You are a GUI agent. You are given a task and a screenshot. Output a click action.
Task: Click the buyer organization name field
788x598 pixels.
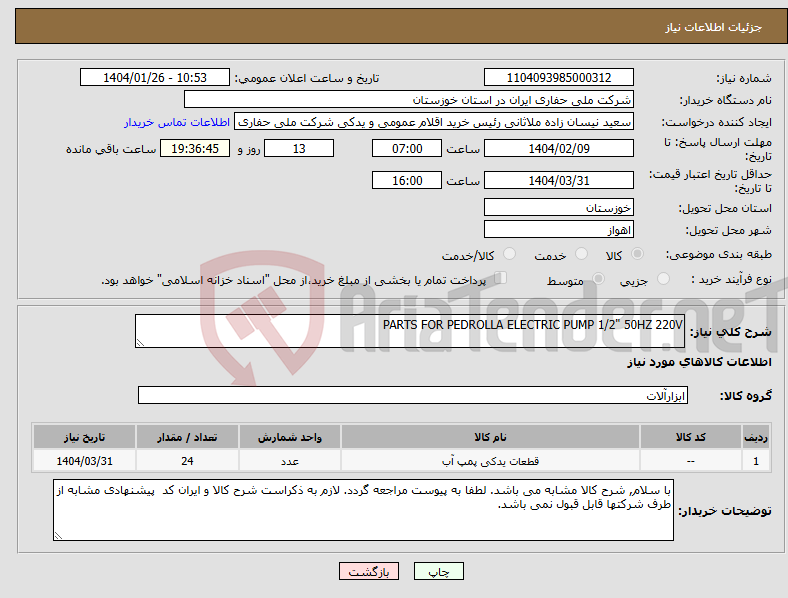pos(409,99)
